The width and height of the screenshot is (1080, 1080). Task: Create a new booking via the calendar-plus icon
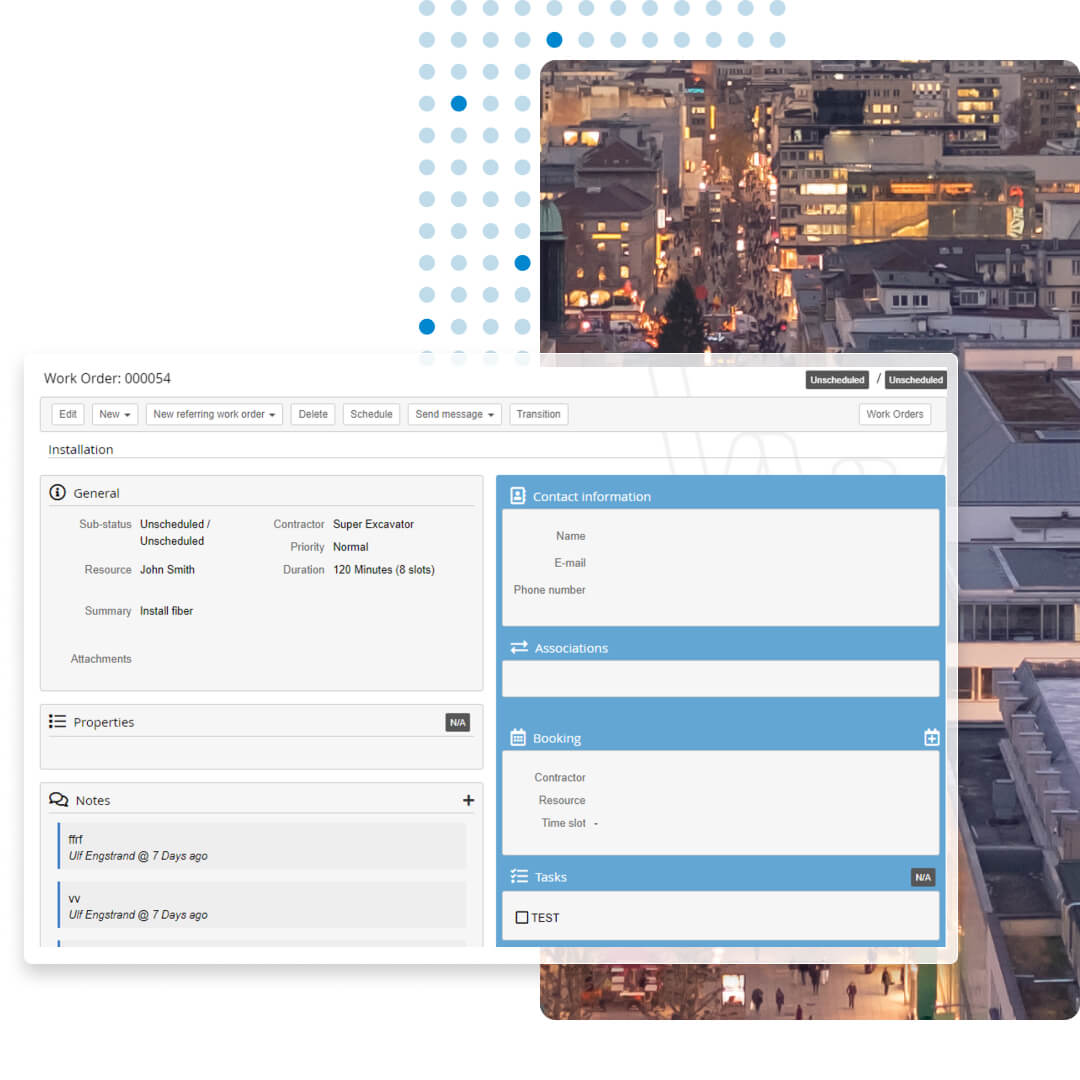(932, 736)
